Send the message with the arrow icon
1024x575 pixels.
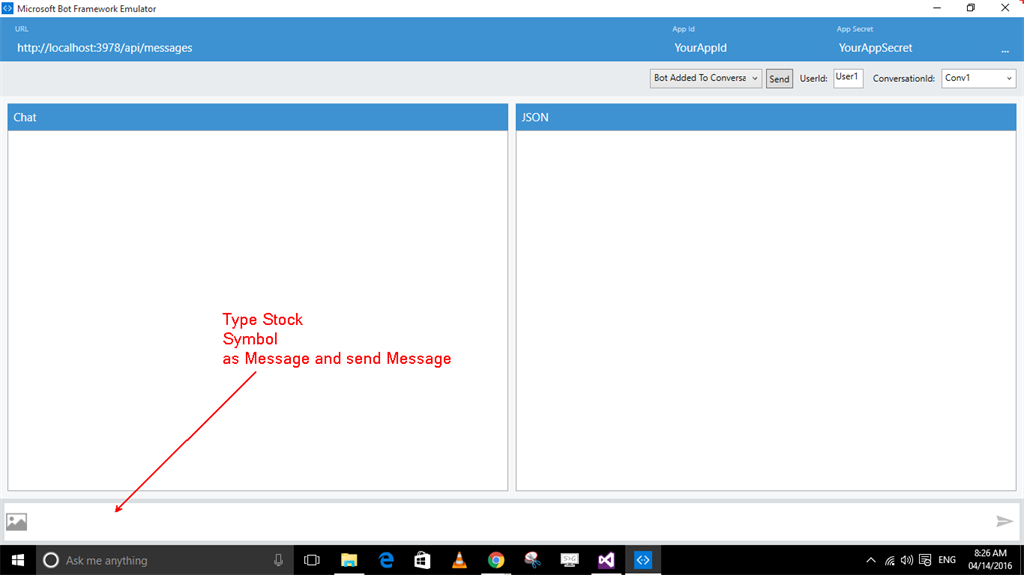(1004, 521)
